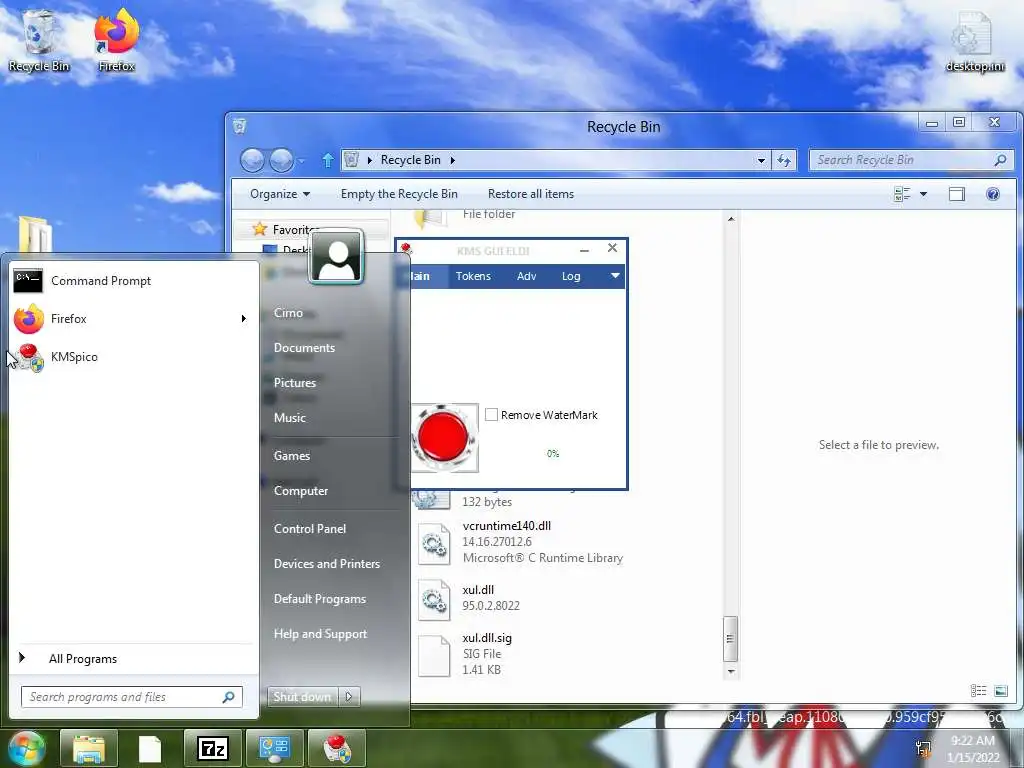The width and height of the screenshot is (1024, 768).
Task: Expand Firefox jump list arrow
Action: [x=244, y=319]
